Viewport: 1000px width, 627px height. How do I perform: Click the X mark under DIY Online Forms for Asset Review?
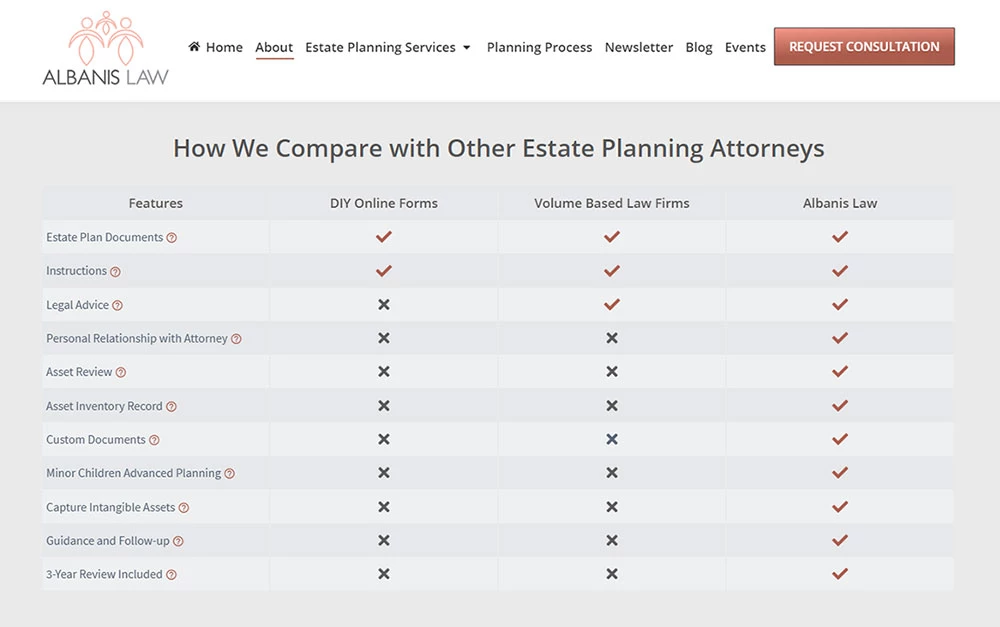tap(383, 372)
